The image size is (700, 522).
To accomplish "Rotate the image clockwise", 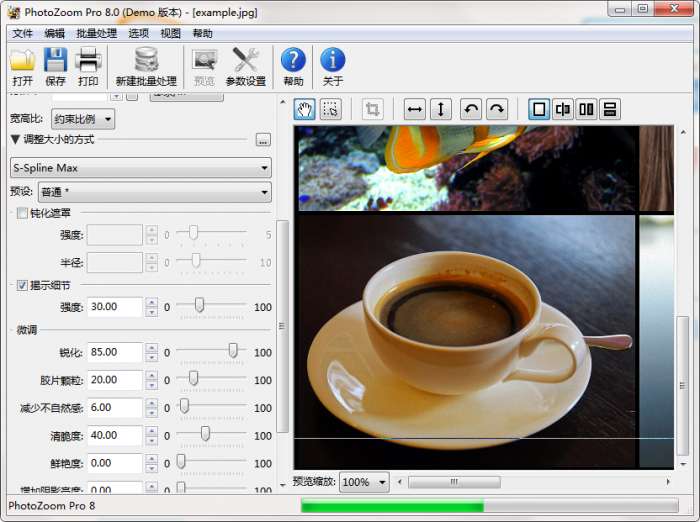I will [496, 109].
